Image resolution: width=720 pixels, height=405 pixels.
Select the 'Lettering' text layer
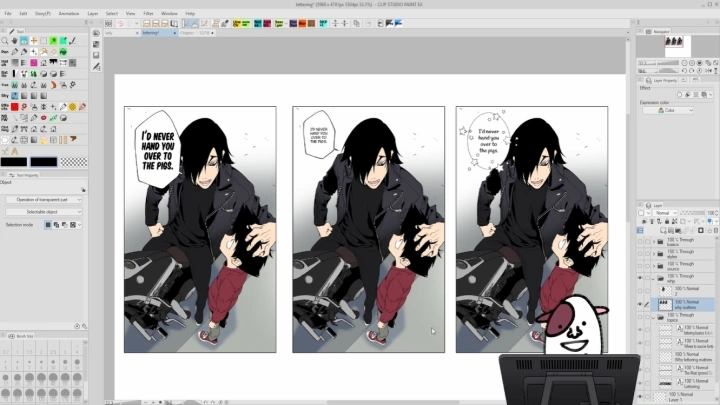[x=684, y=383]
